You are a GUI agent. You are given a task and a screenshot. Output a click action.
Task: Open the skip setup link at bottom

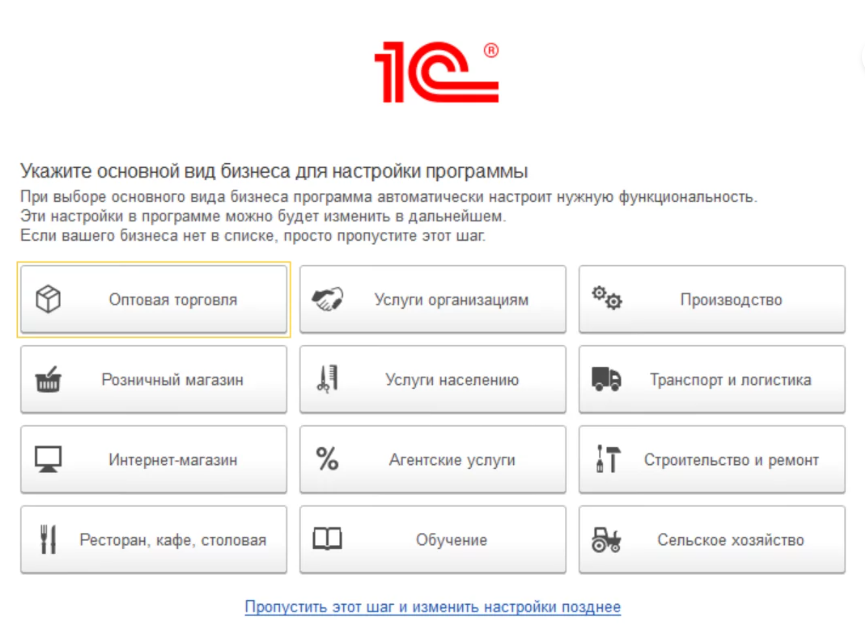[x=432, y=606]
